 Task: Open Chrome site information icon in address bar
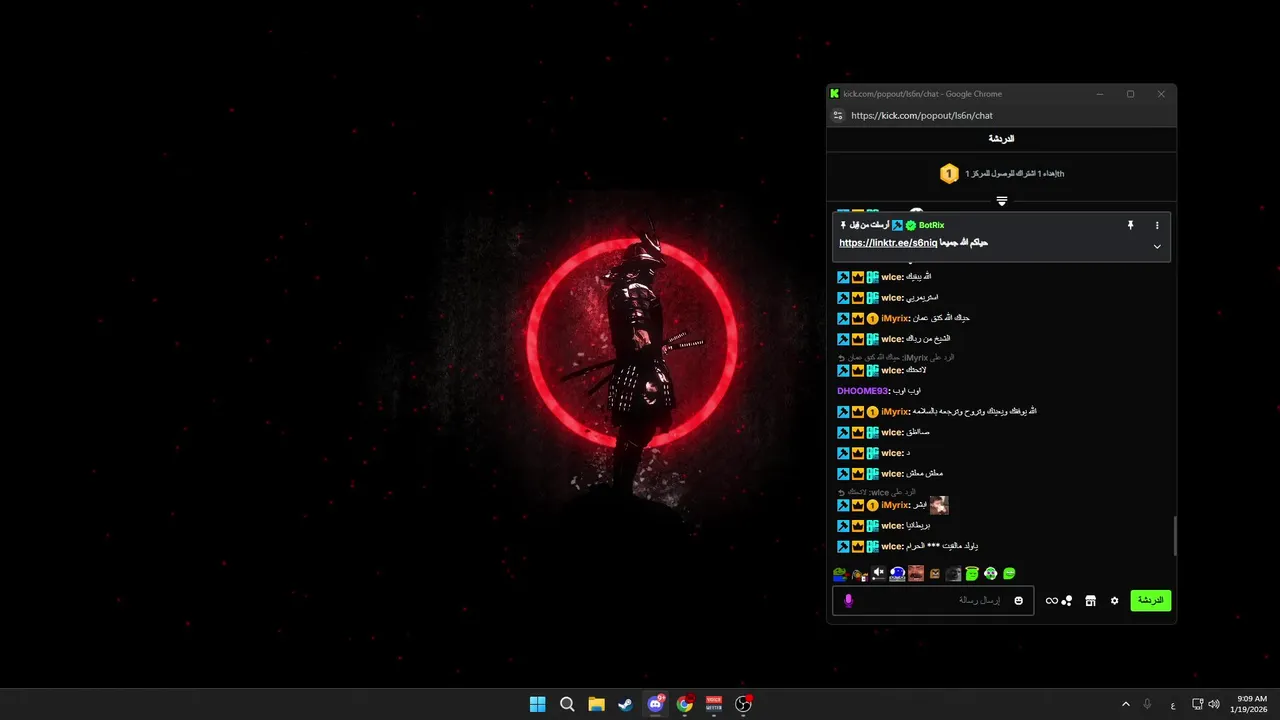coord(839,115)
